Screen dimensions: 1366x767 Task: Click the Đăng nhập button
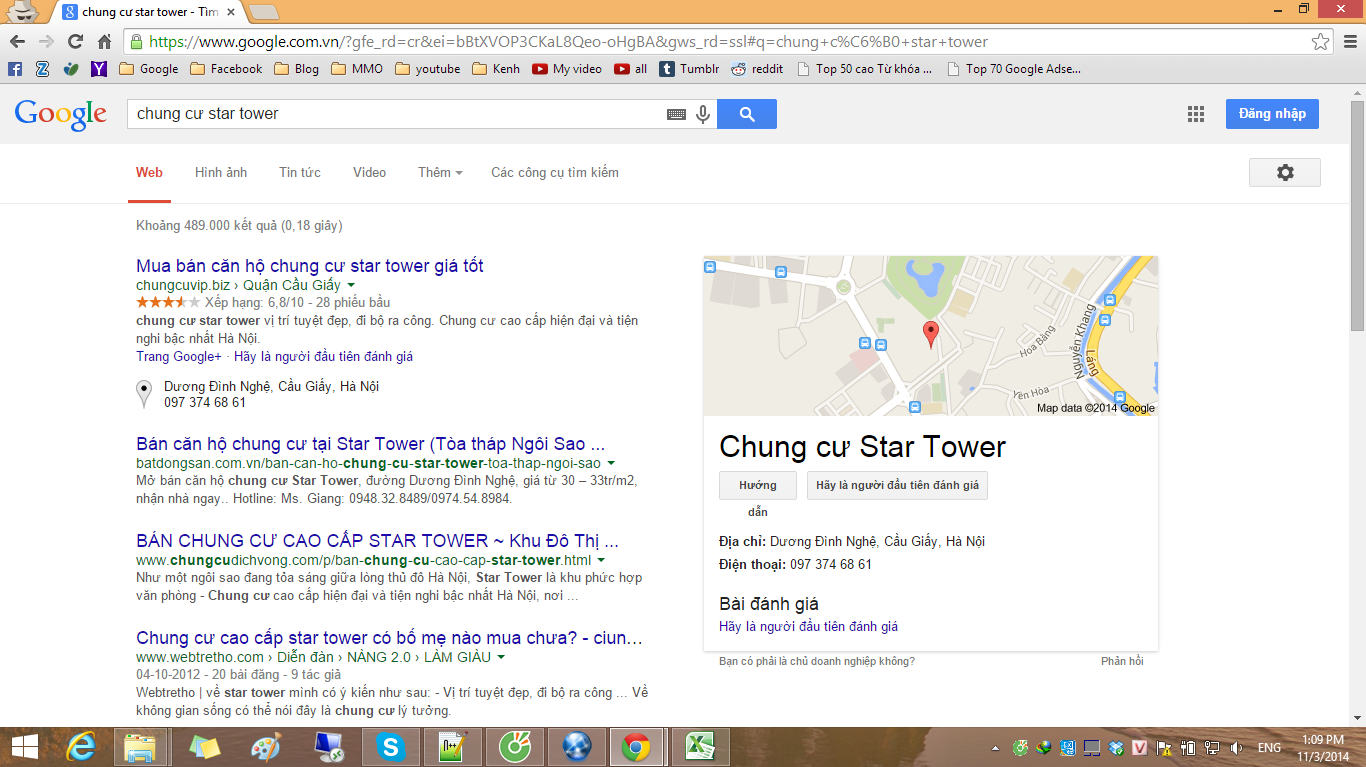(1272, 114)
